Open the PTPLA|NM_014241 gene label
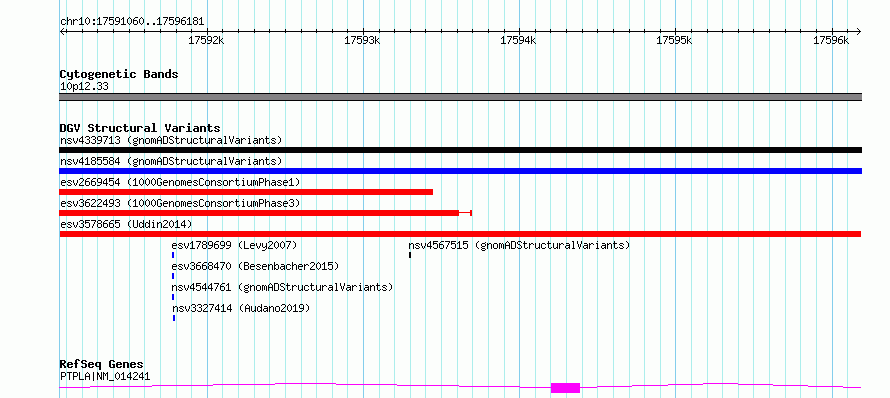This screenshot has height=398, width=890. (105, 376)
